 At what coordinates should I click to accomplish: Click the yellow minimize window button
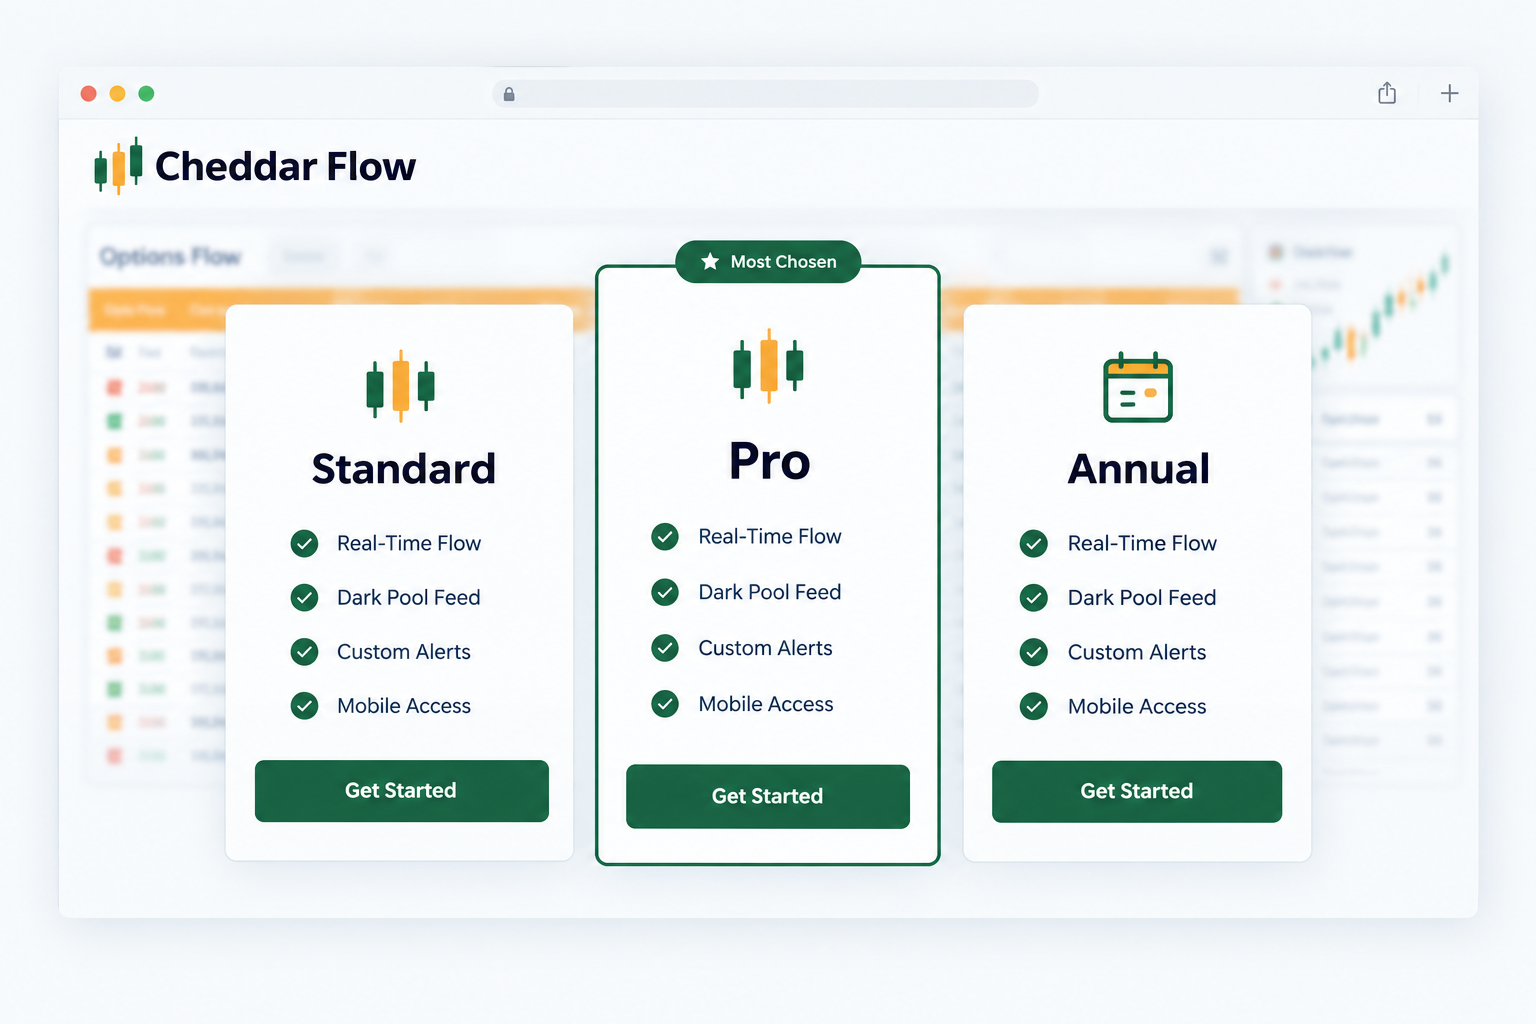117,93
